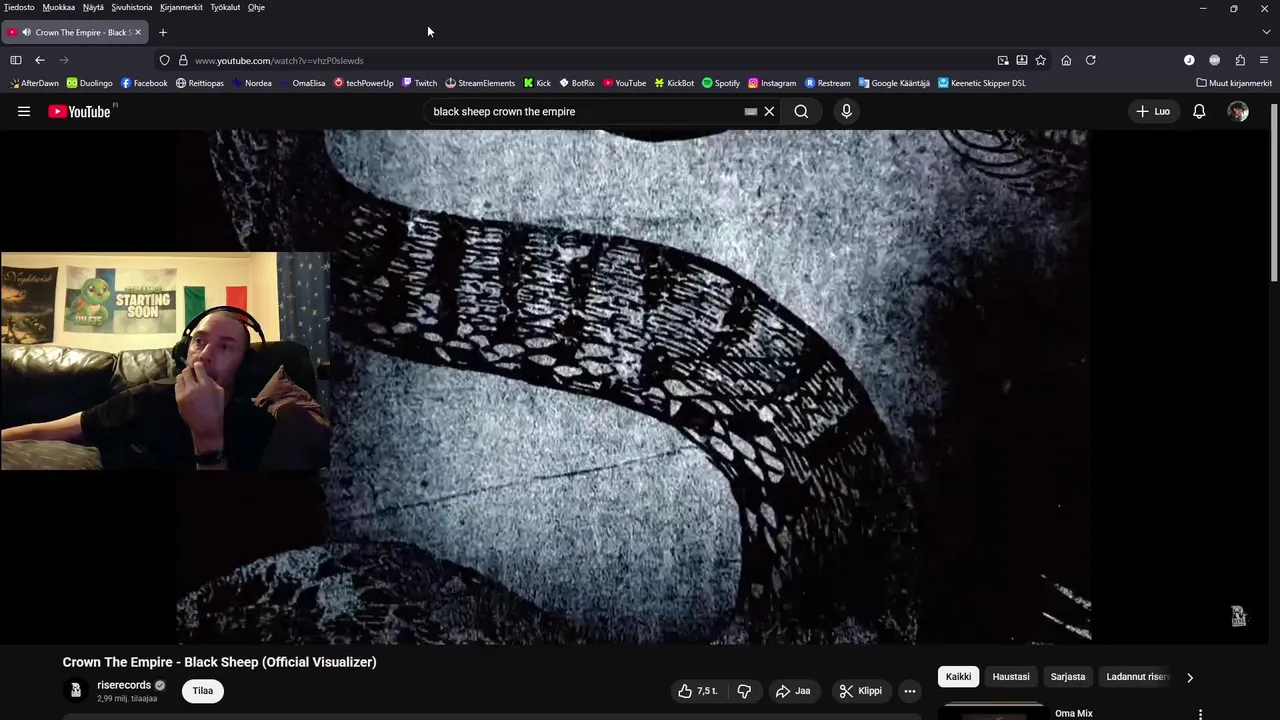Open the Muokkaa menu
Image resolution: width=1280 pixels, height=720 pixels.
pos(58,7)
